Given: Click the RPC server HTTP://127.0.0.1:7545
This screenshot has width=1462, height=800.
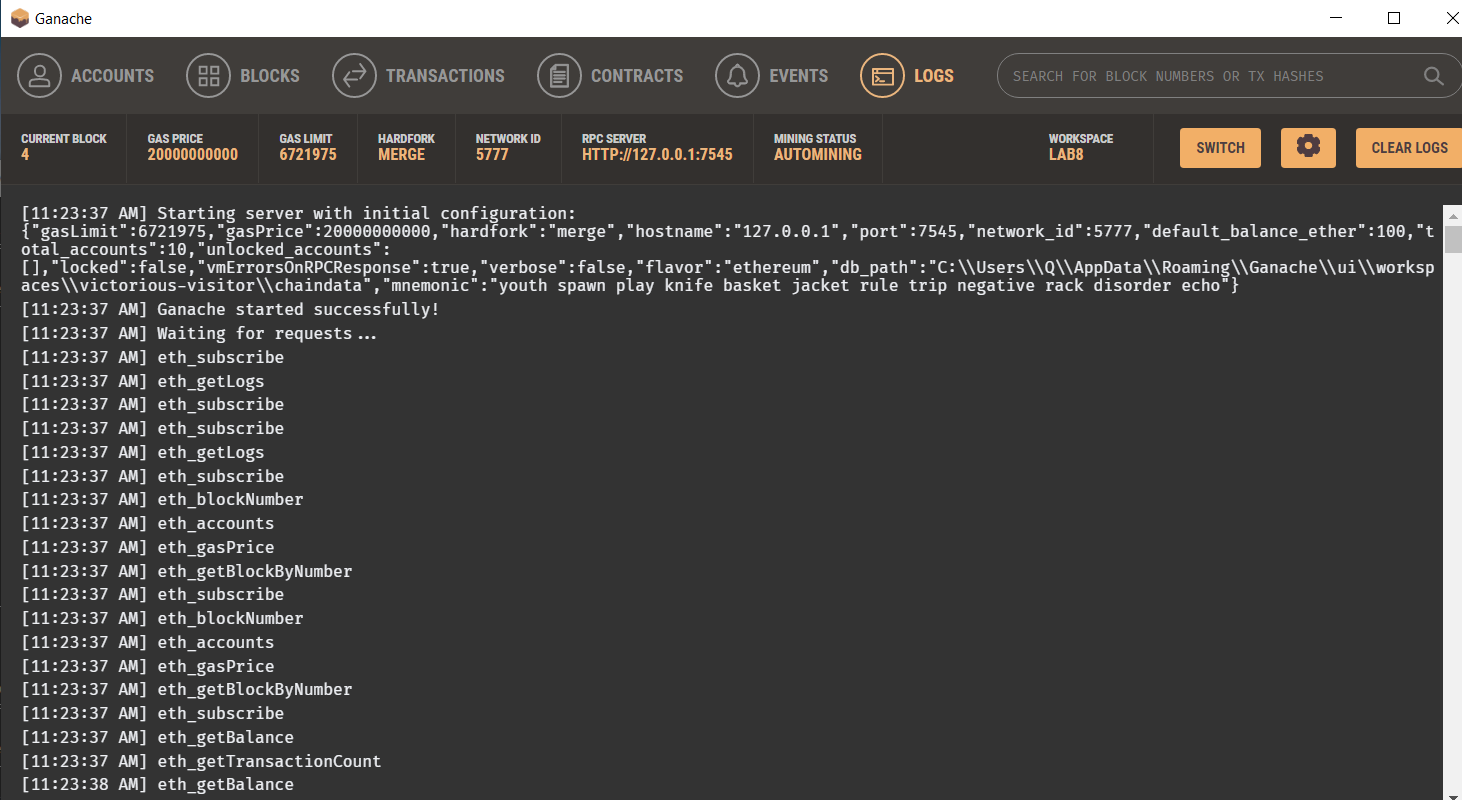Looking at the screenshot, I should pos(657,155).
